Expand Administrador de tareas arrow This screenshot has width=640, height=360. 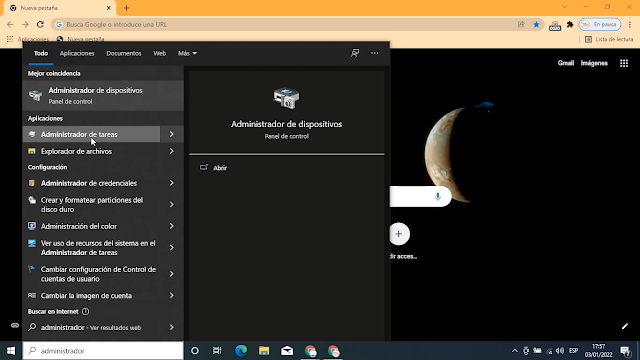[x=172, y=134]
